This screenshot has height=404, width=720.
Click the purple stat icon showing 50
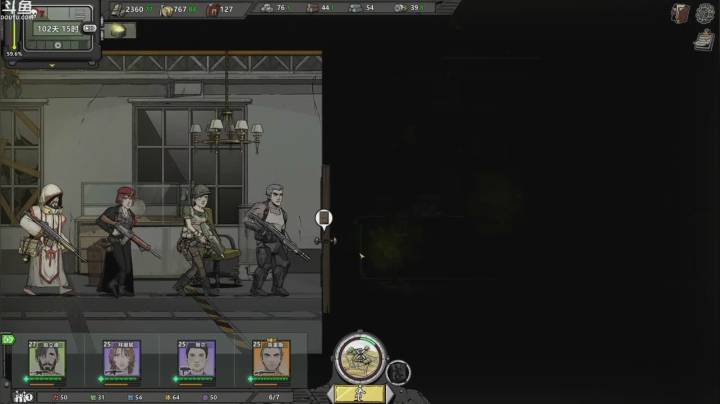click(205, 398)
